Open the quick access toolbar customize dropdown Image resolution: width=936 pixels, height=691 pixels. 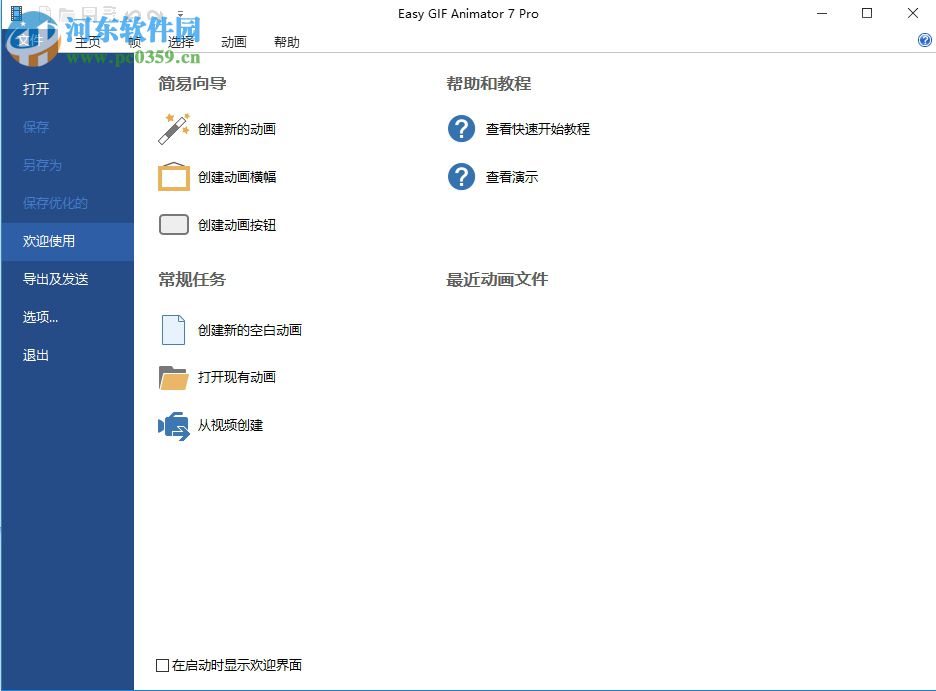point(181,13)
